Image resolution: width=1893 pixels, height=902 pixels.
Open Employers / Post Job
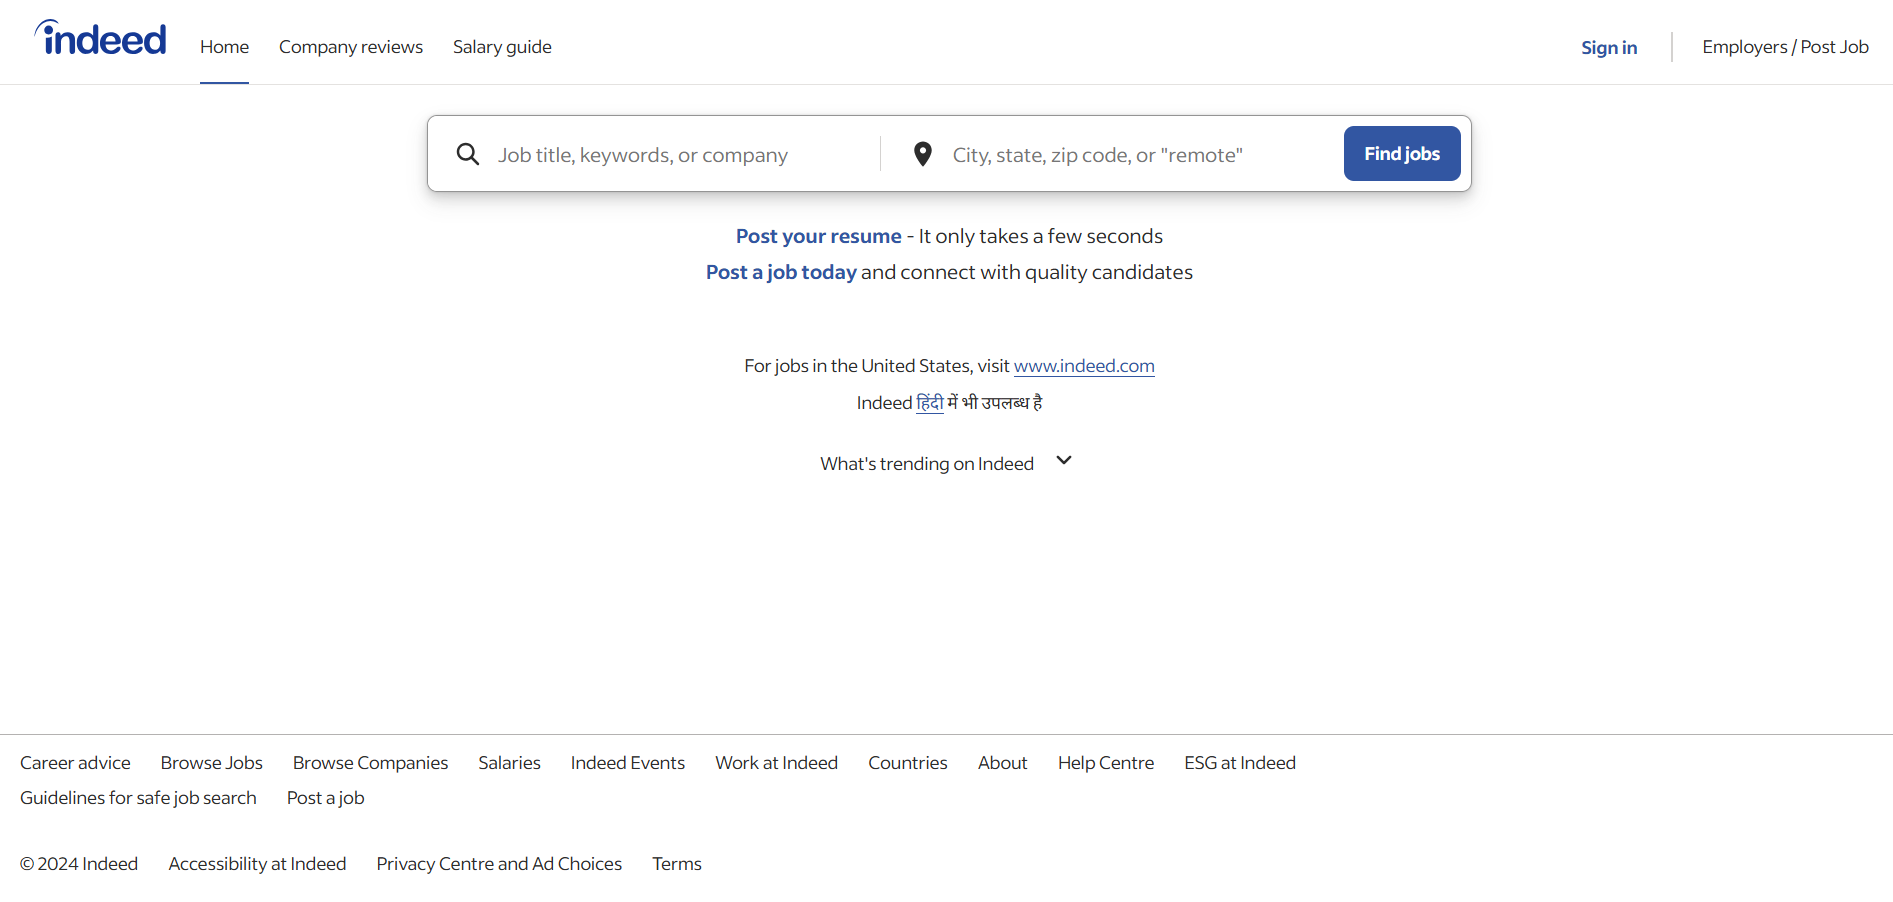[1784, 47]
